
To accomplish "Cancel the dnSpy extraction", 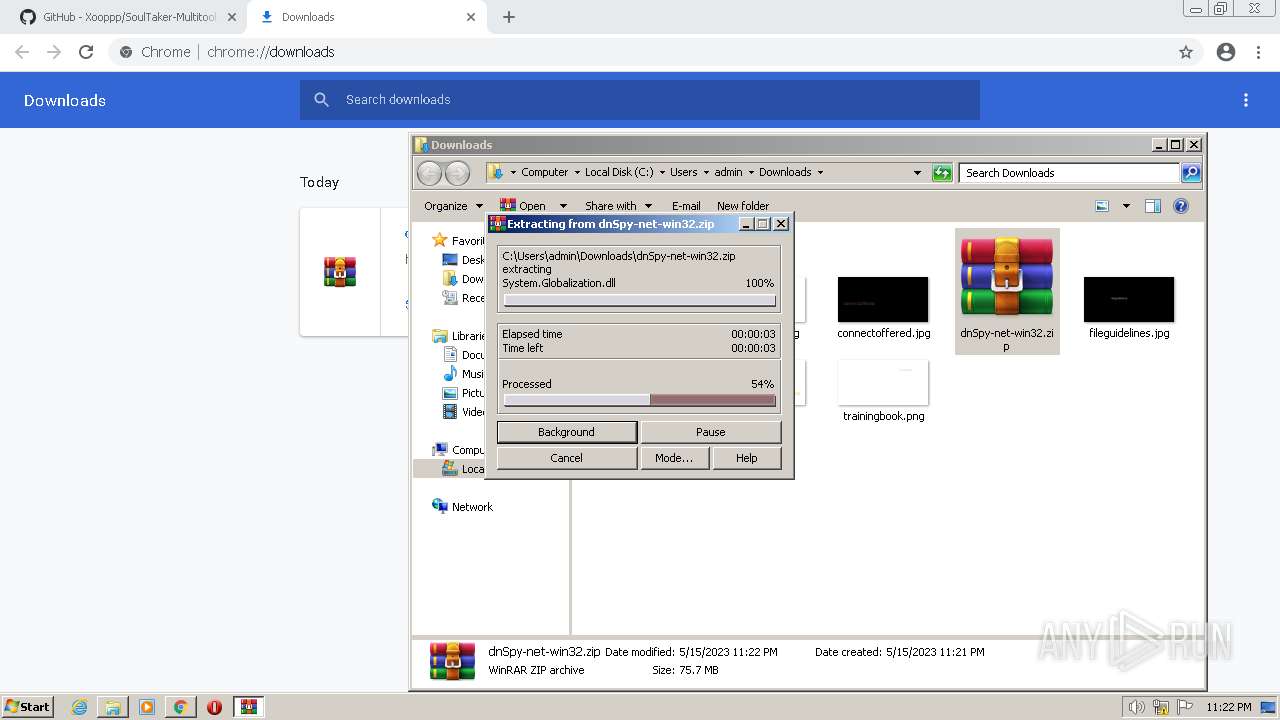I will pos(567,458).
